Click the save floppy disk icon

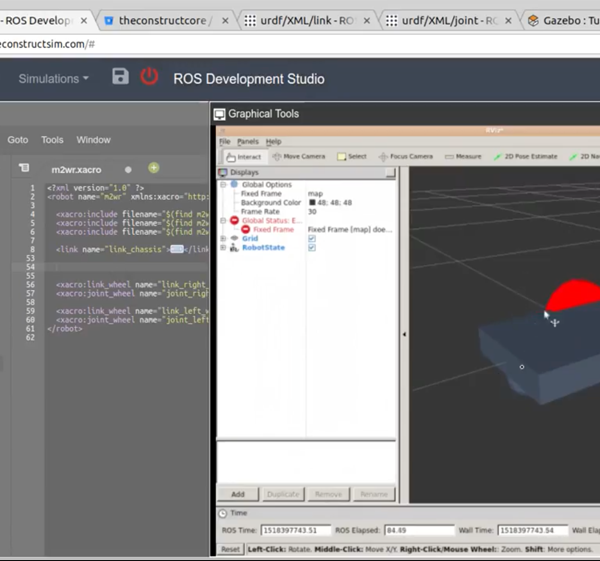[120, 77]
